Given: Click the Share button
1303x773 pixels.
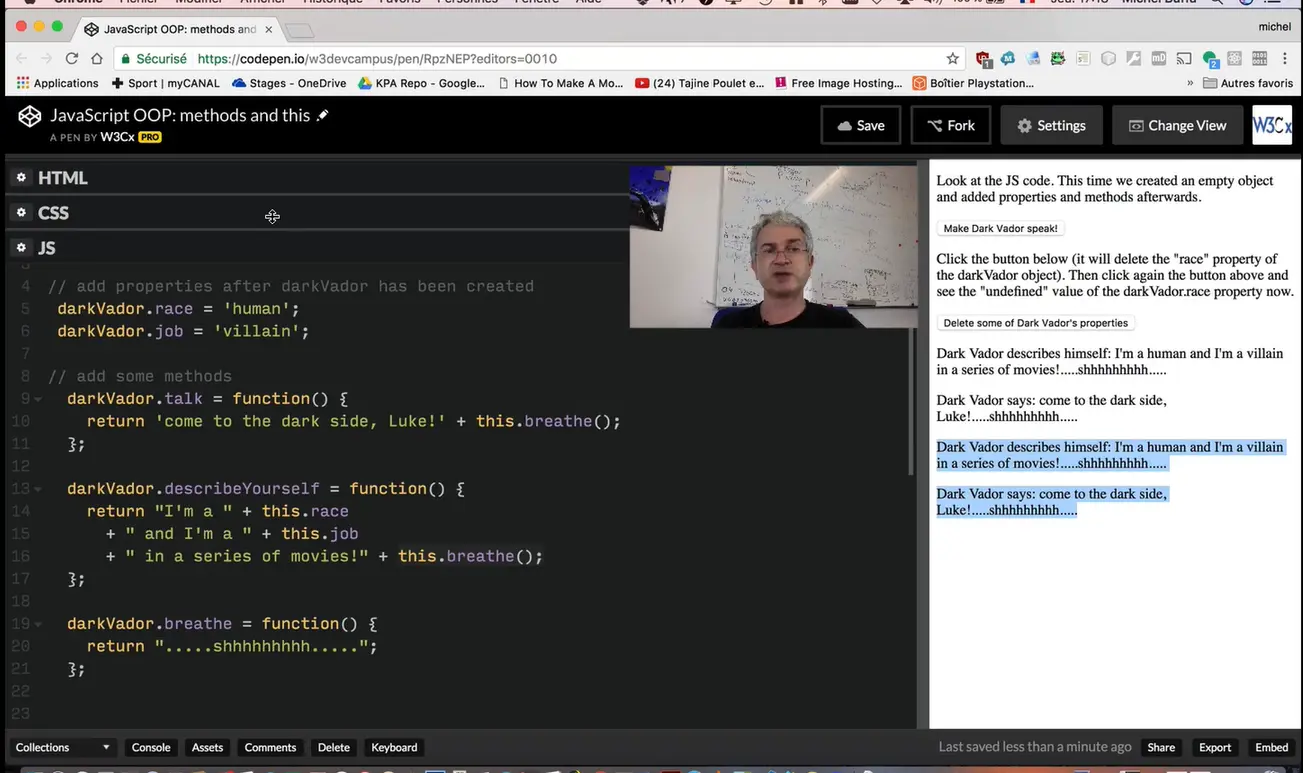Looking at the screenshot, I should pos(1161,747).
